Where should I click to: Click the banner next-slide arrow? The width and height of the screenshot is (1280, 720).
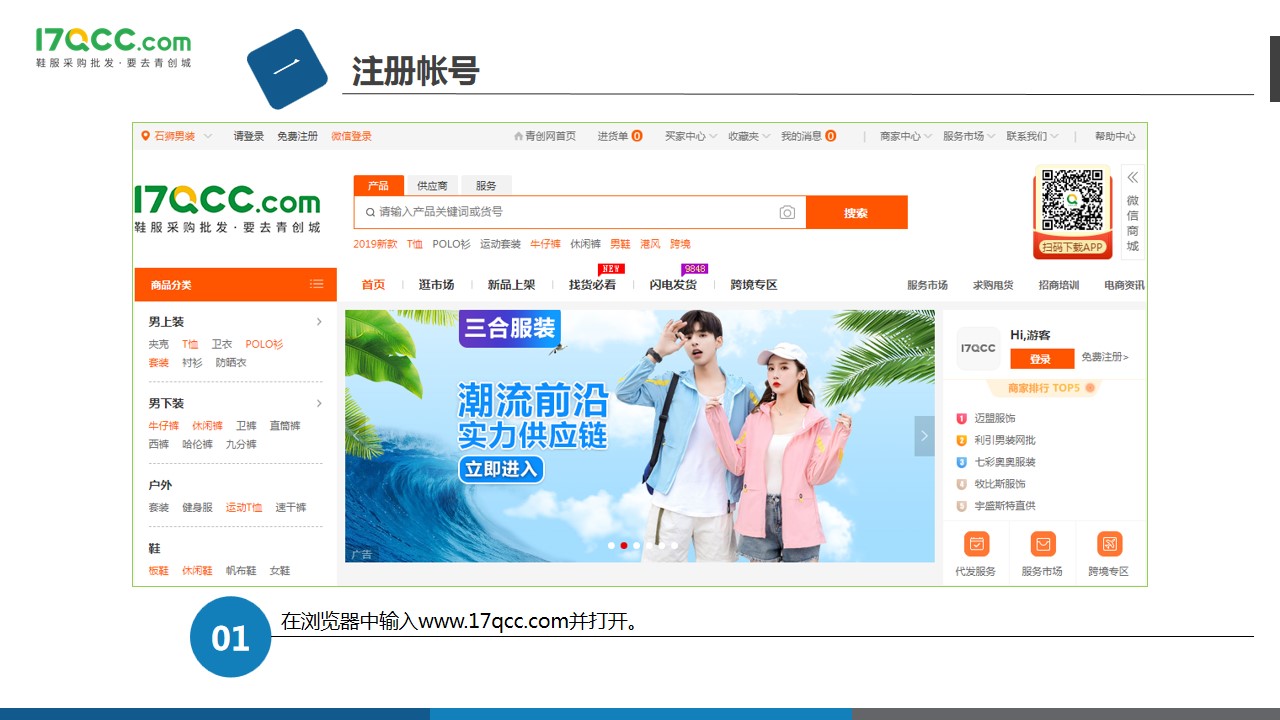[x=924, y=436]
